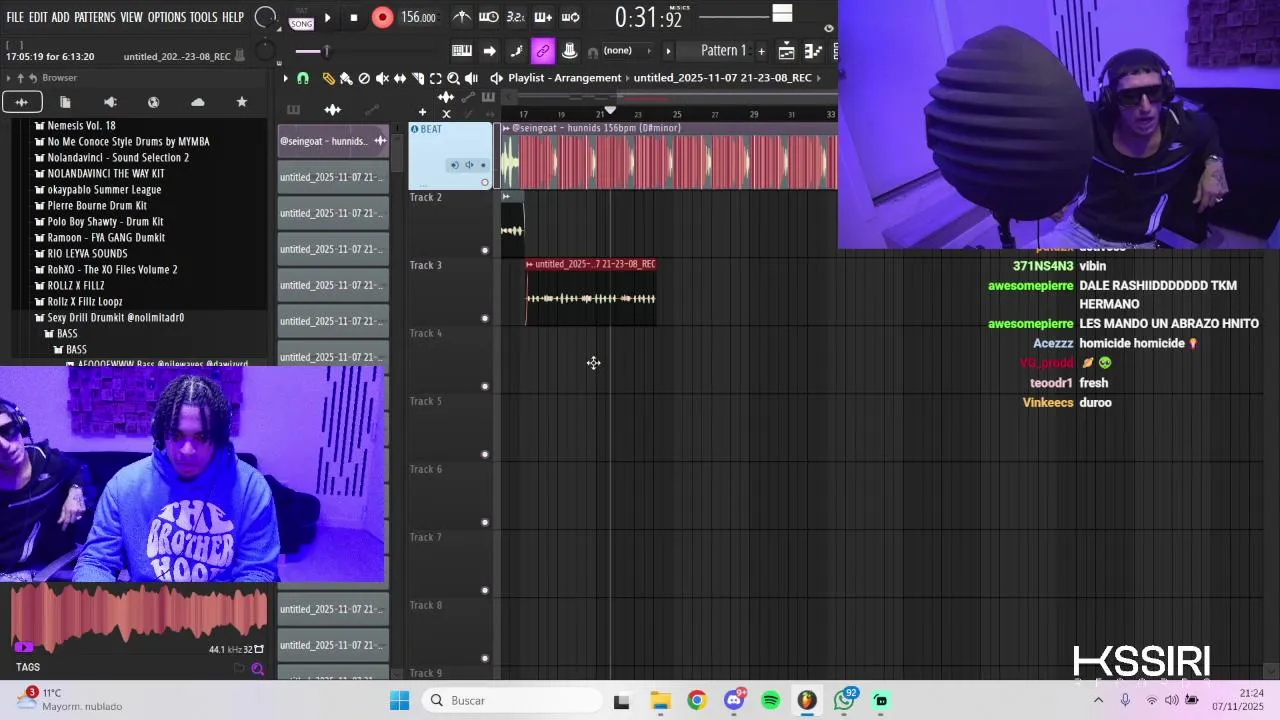
Task: Mute Track 3 using its dot switch
Action: 485,319
